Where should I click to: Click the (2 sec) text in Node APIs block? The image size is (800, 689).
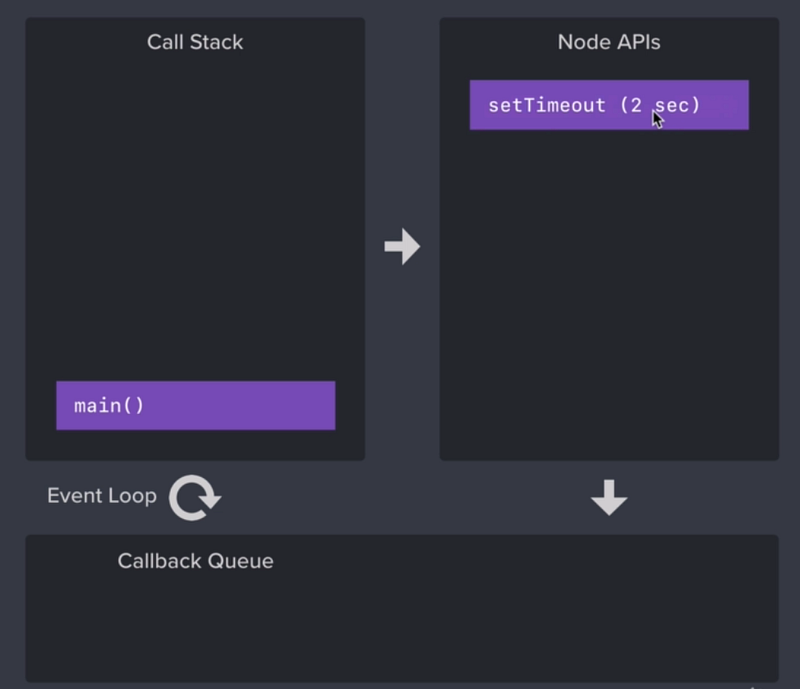click(x=660, y=106)
